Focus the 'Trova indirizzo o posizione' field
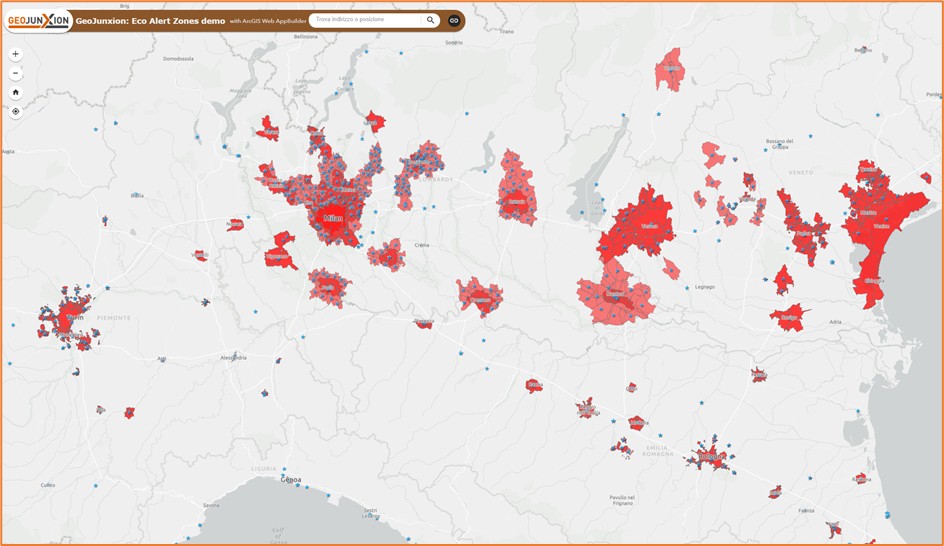The image size is (944, 546). [x=365, y=20]
